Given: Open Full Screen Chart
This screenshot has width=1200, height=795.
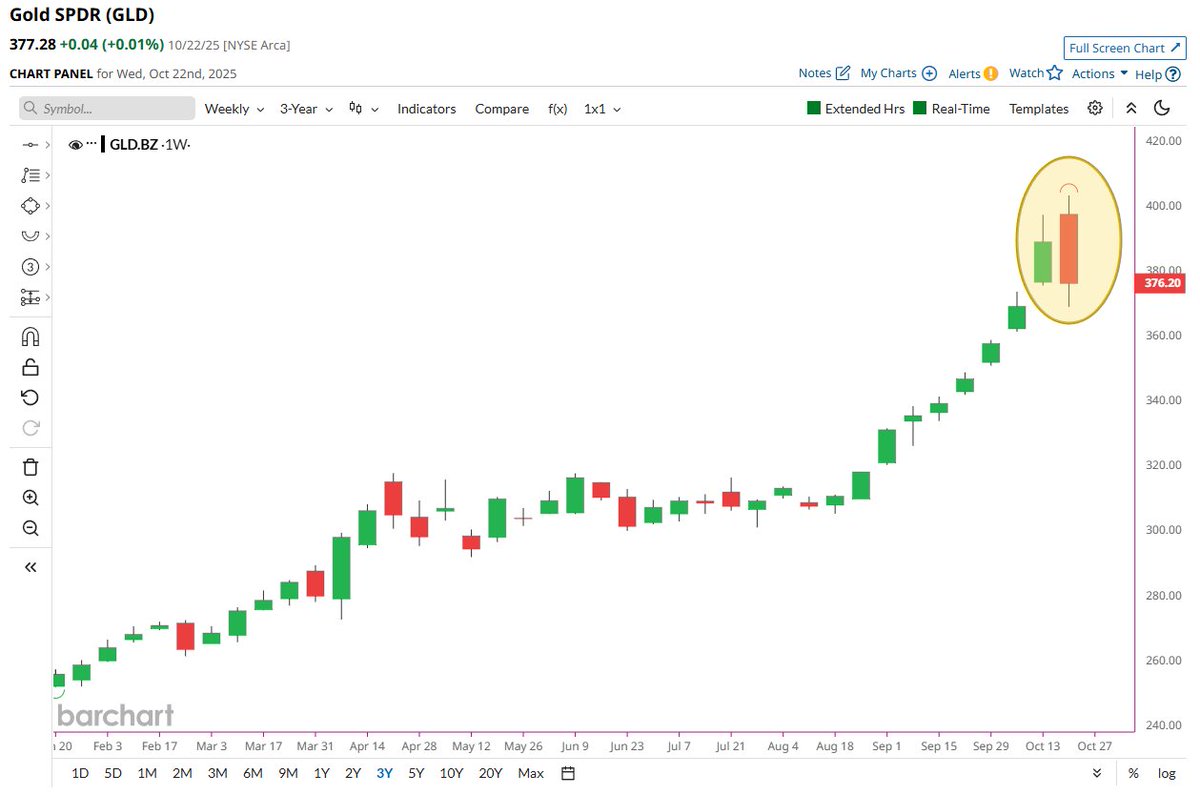Looking at the screenshot, I should (1125, 48).
